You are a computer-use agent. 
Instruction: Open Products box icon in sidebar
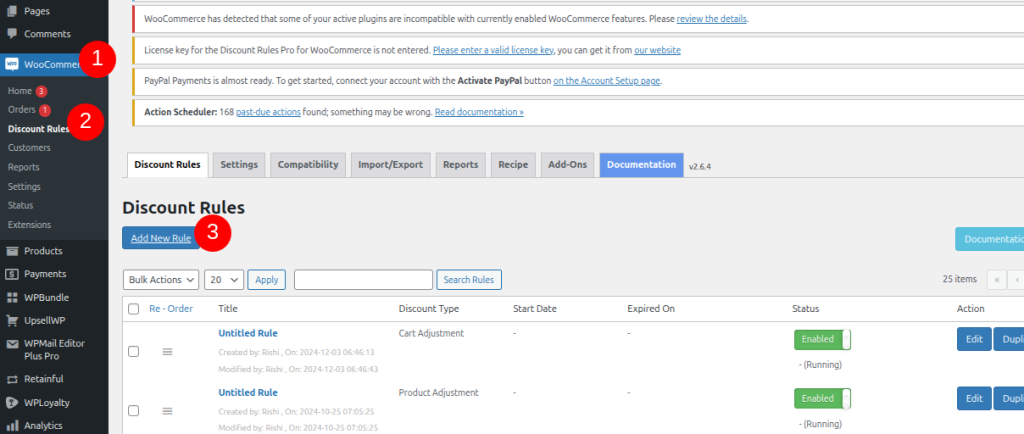click(x=12, y=251)
